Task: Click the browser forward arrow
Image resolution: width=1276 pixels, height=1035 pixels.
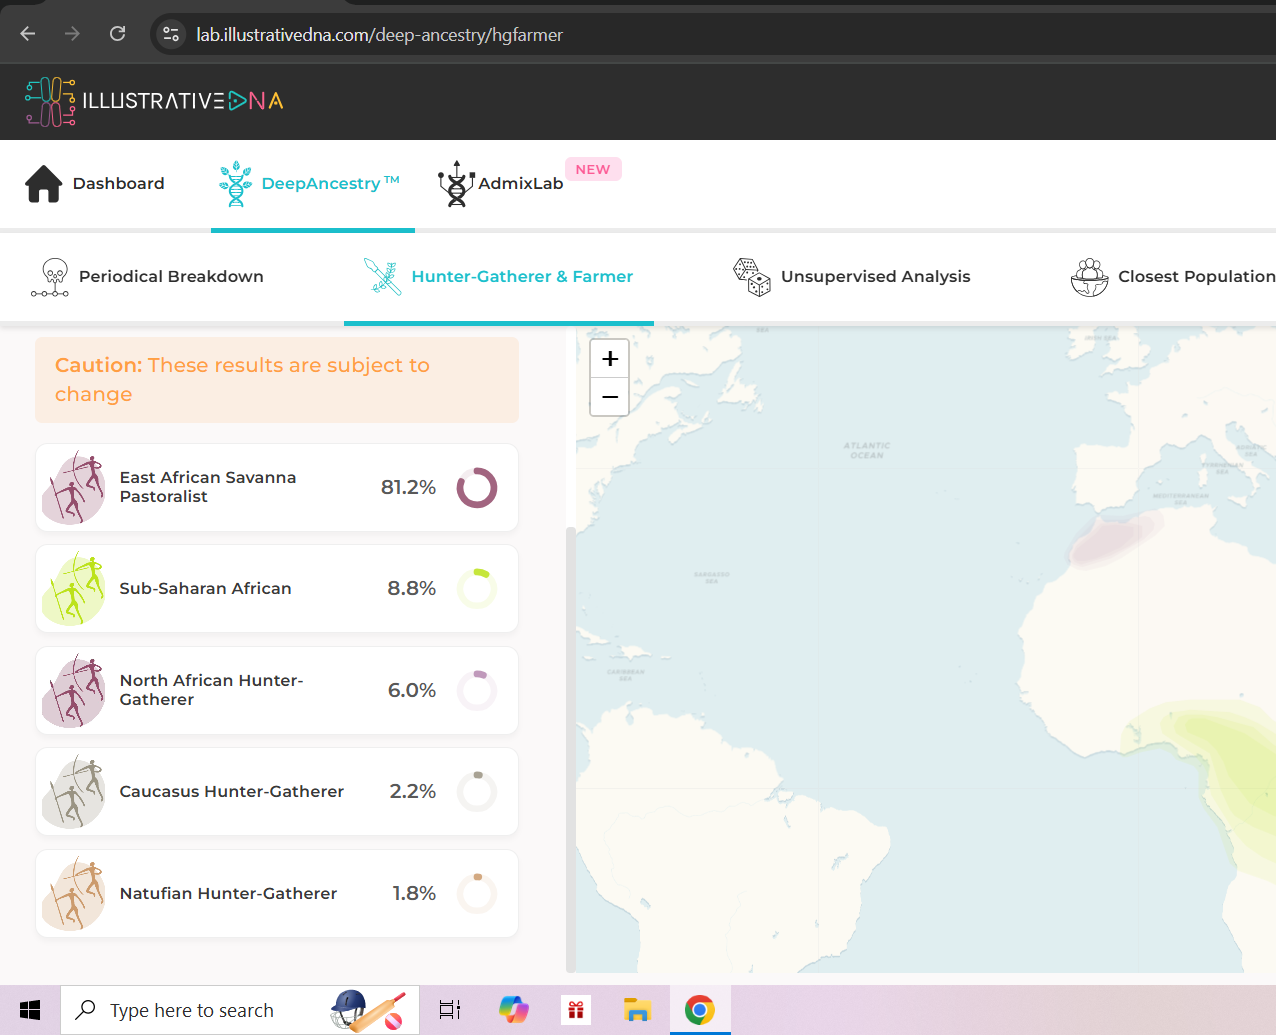Action: point(72,34)
